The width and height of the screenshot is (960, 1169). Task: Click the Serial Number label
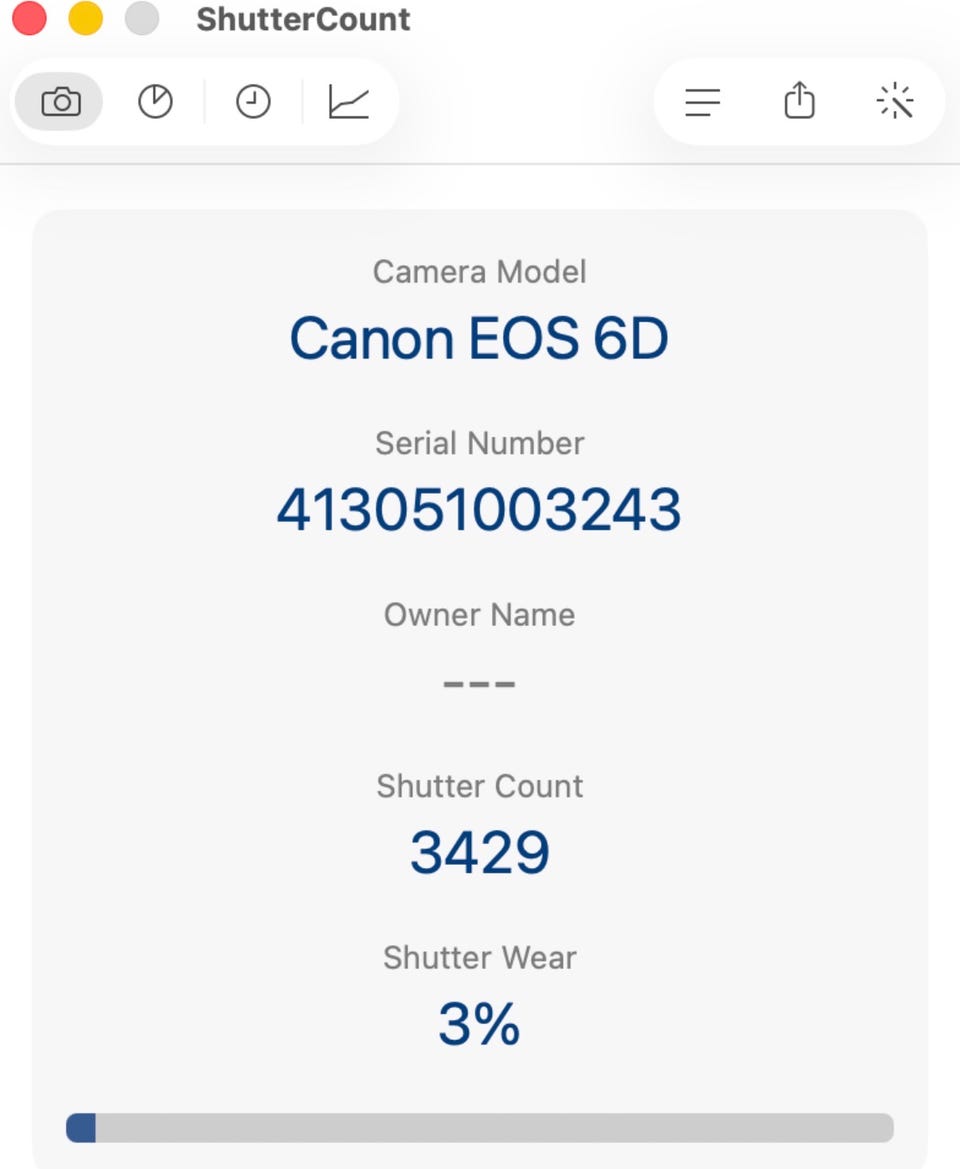[479, 443]
